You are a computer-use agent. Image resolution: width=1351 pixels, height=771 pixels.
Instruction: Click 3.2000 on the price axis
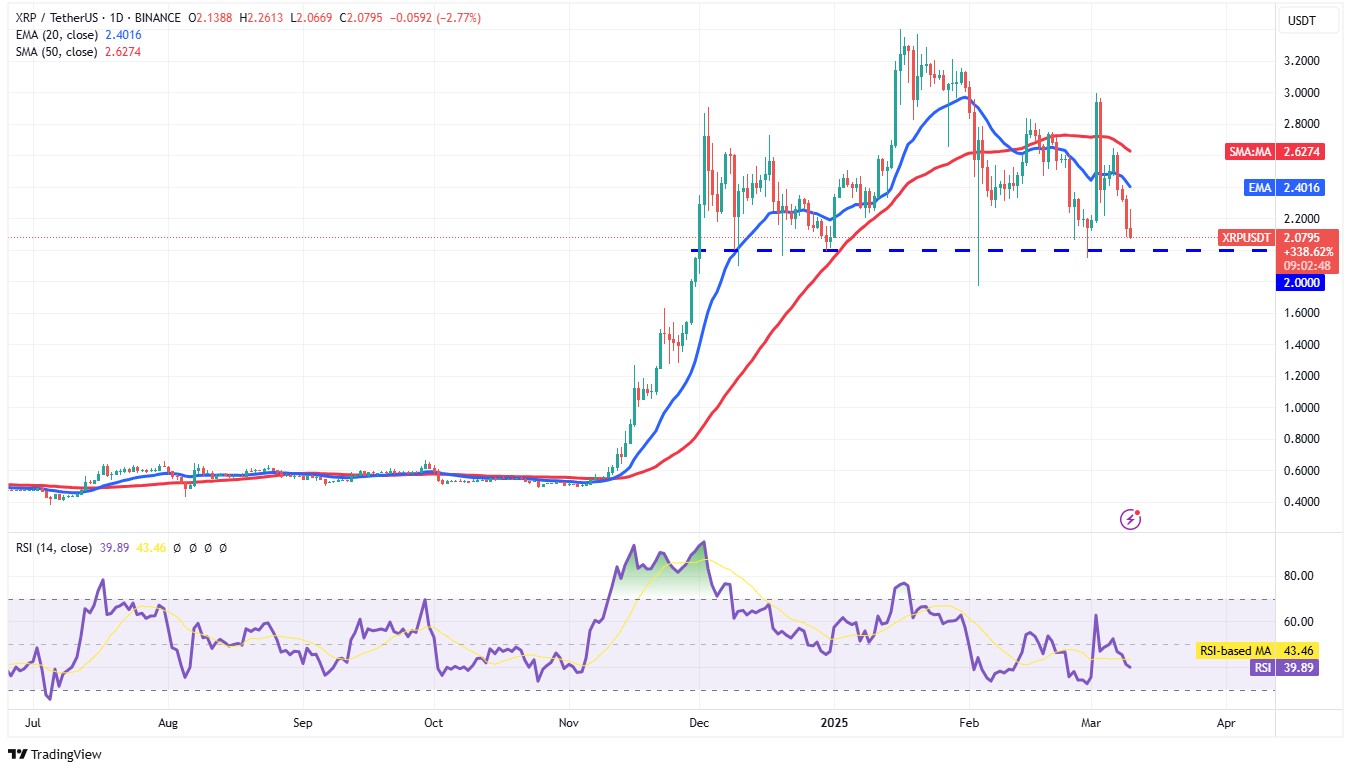click(1301, 61)
